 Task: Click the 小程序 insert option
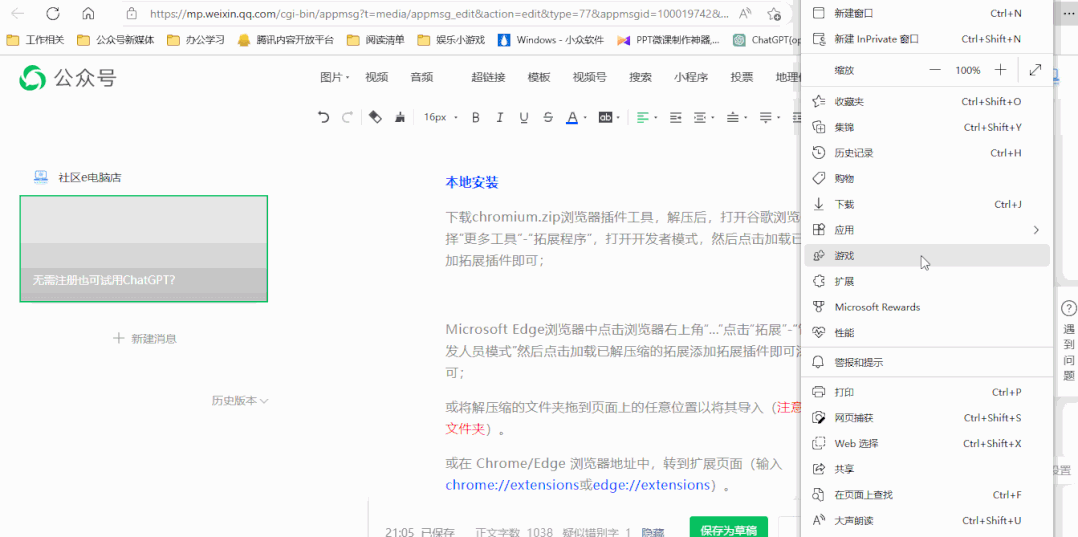(x=691, y=77)
